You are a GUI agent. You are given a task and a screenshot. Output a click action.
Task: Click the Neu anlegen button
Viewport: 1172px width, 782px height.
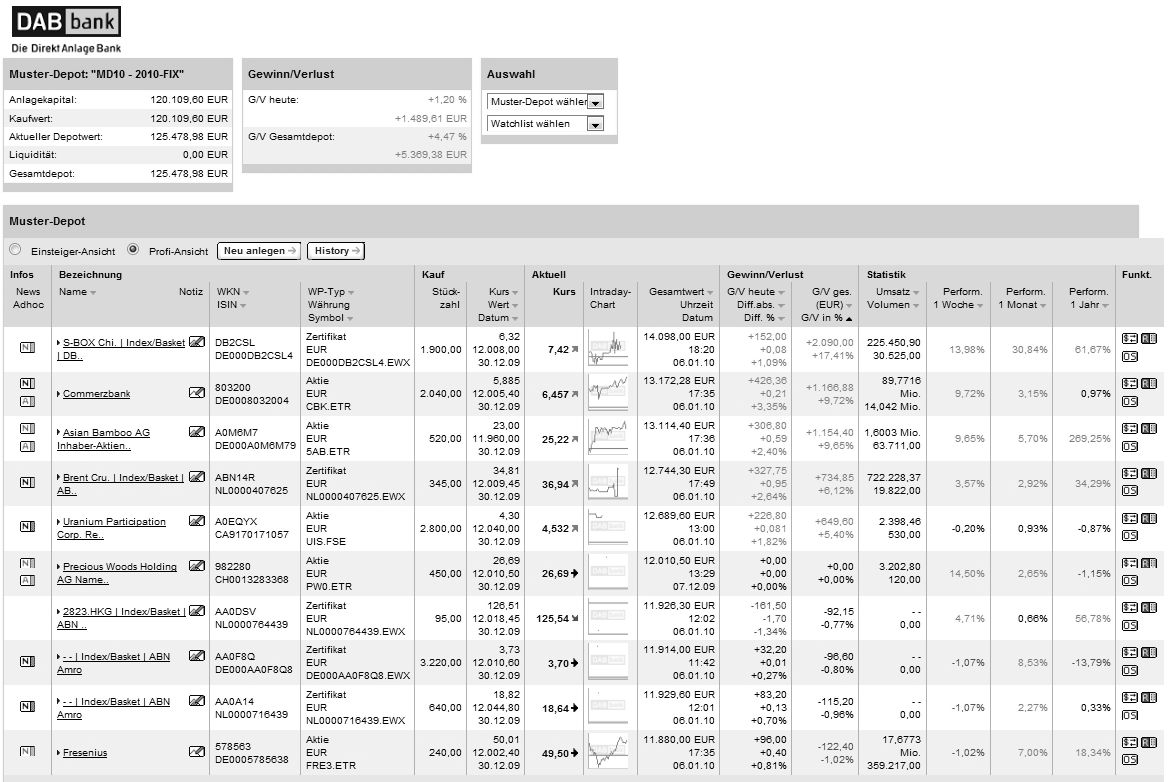(x=259, y=251)
